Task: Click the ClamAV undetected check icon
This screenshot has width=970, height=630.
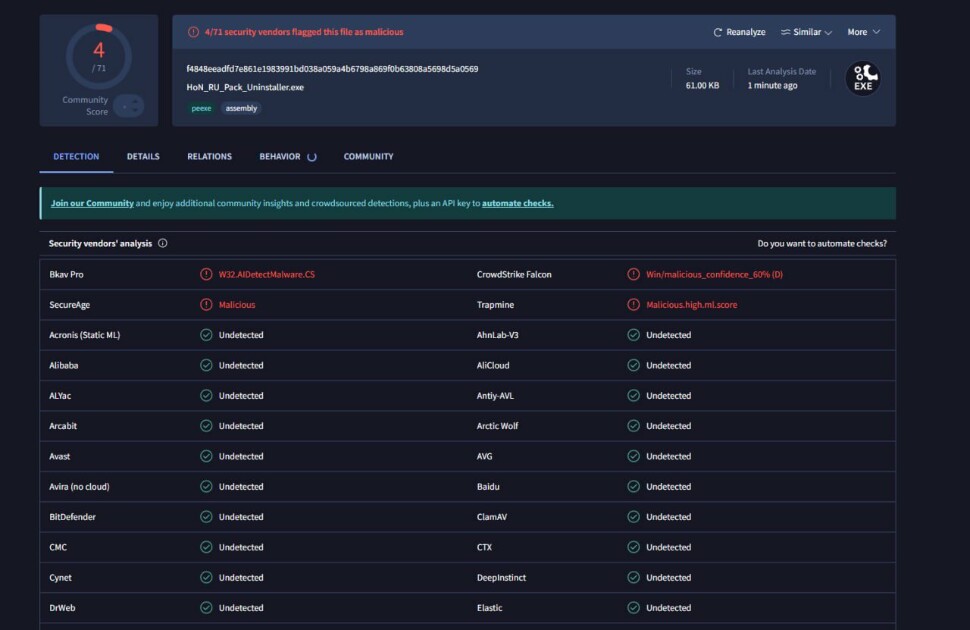Action: point(633,517)
